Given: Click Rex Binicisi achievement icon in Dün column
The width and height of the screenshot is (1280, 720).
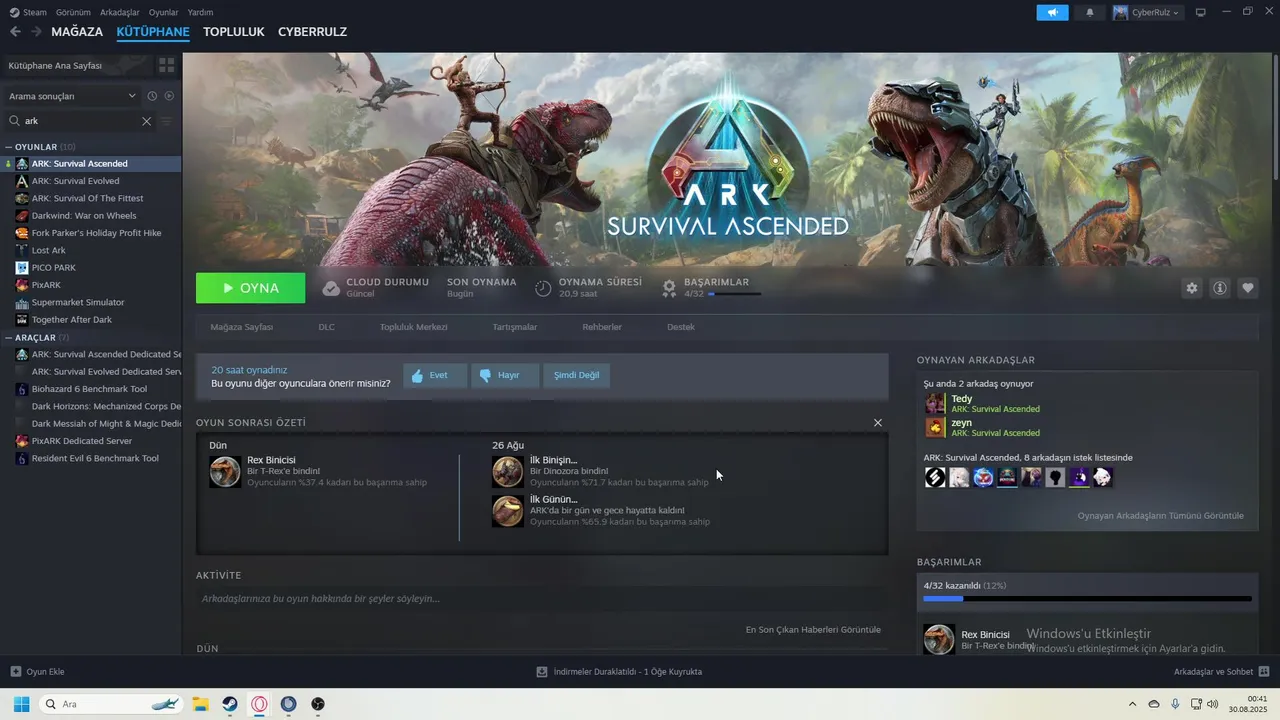Looking at the screenshot, I should [x=225, y=471].
